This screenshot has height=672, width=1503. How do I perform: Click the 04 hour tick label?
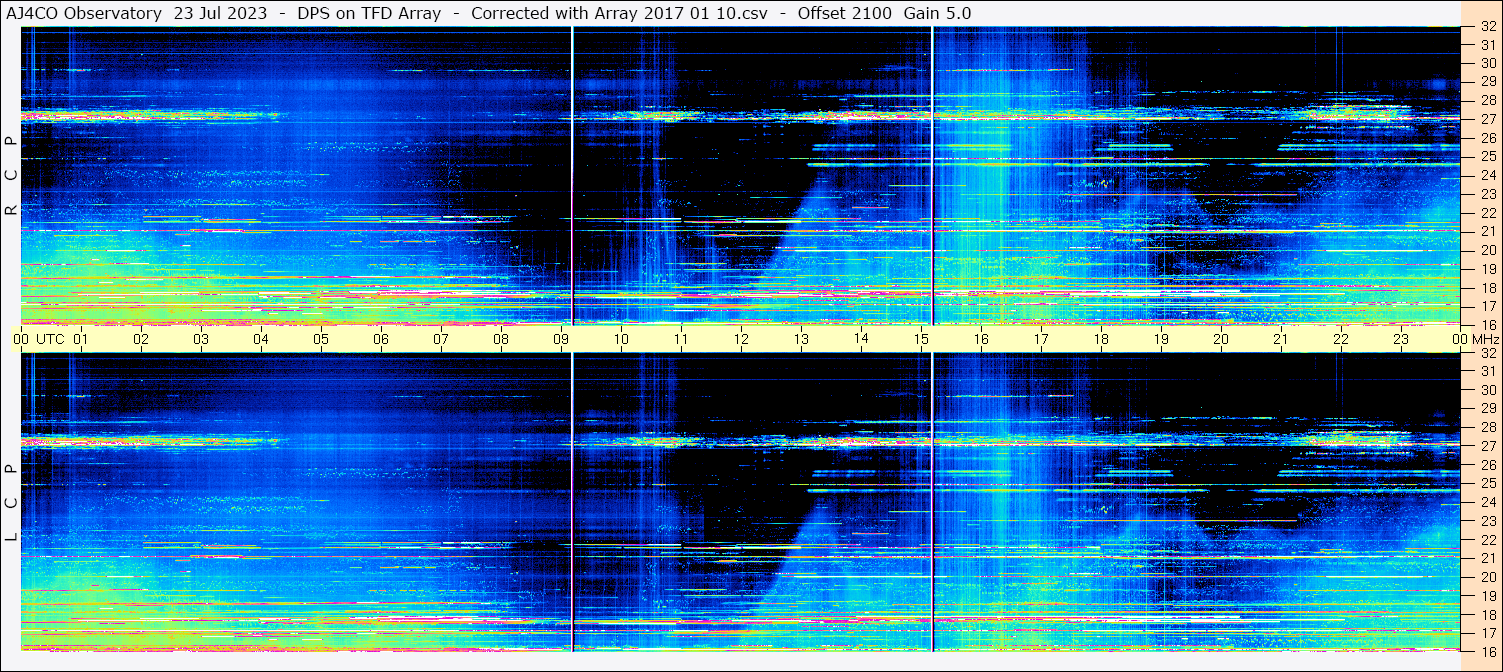tap(261, 339)
